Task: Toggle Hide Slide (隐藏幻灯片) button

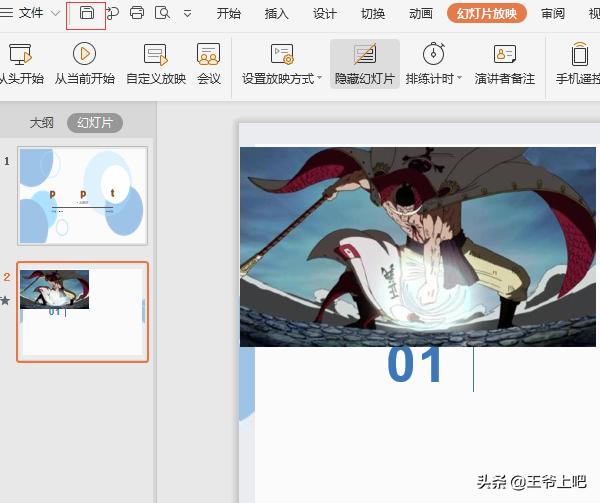Action: 365,65
